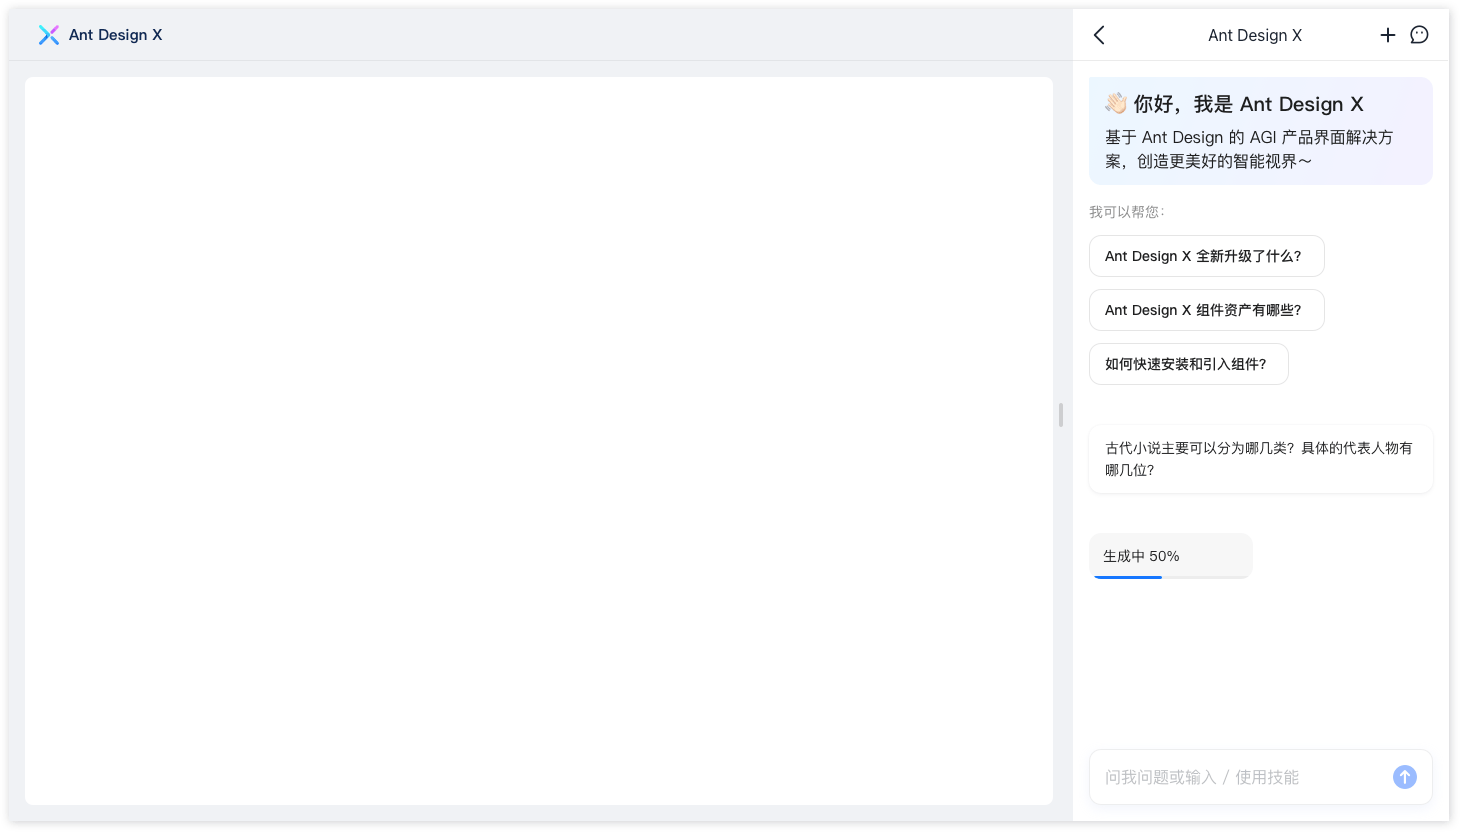Click the welcome description starting "基于 Ant Design"
Screen dimensions: 1460x832
[1249, 149]
